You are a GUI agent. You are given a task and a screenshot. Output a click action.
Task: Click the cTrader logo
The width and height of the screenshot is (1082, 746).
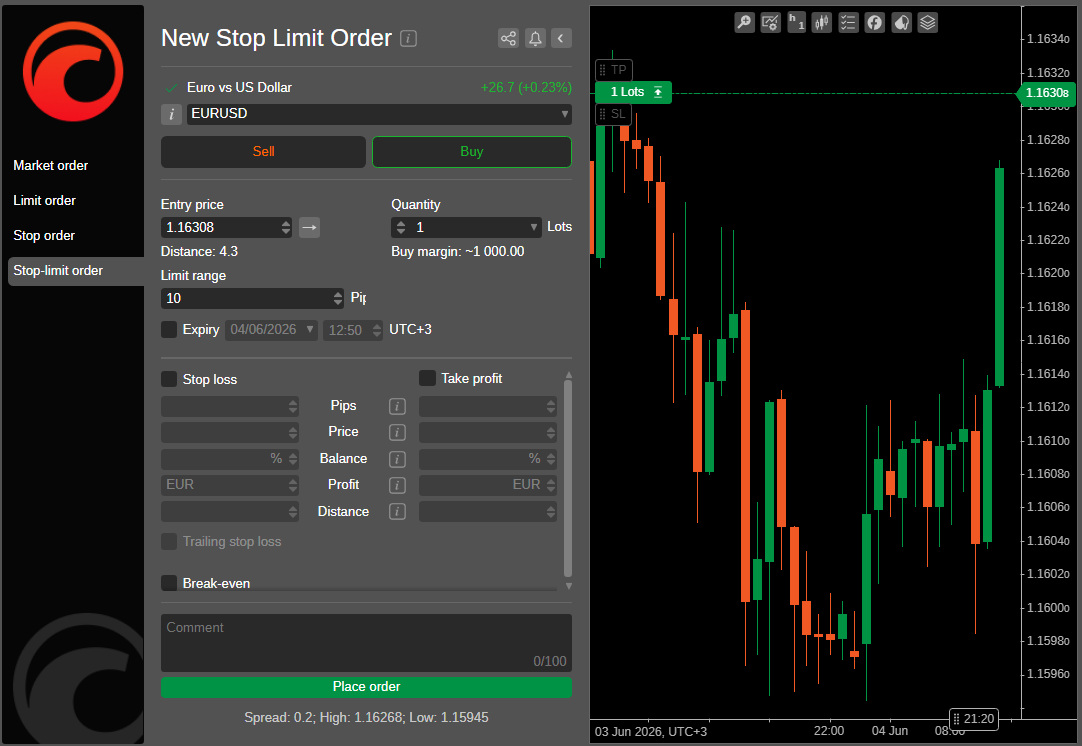(x=73, y=71)
